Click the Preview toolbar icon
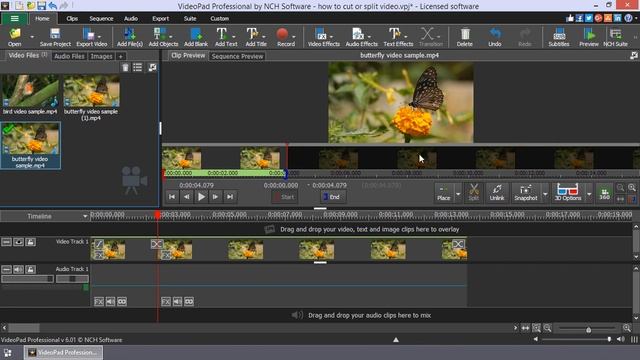 point(589,36)
